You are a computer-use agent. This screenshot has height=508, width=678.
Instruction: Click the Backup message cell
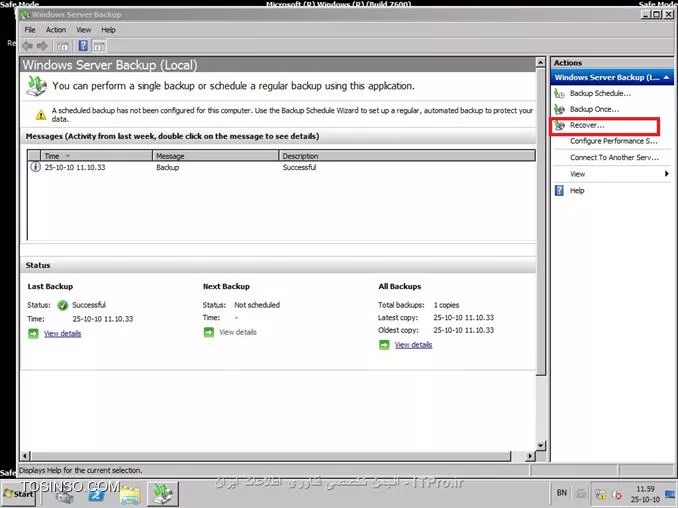tap(167, 167)
